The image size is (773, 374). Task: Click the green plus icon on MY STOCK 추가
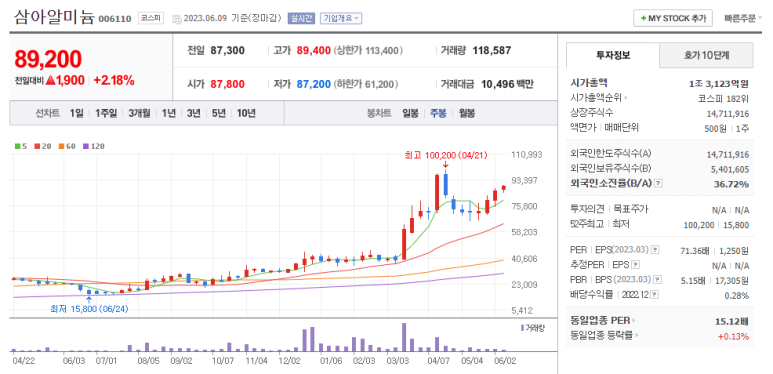click(x=643, y=18)
